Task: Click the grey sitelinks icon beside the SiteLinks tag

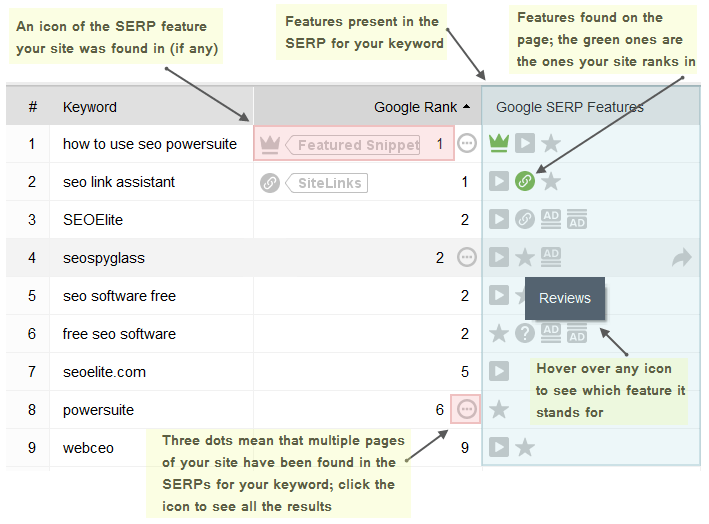Action: (x=270, y=183)
